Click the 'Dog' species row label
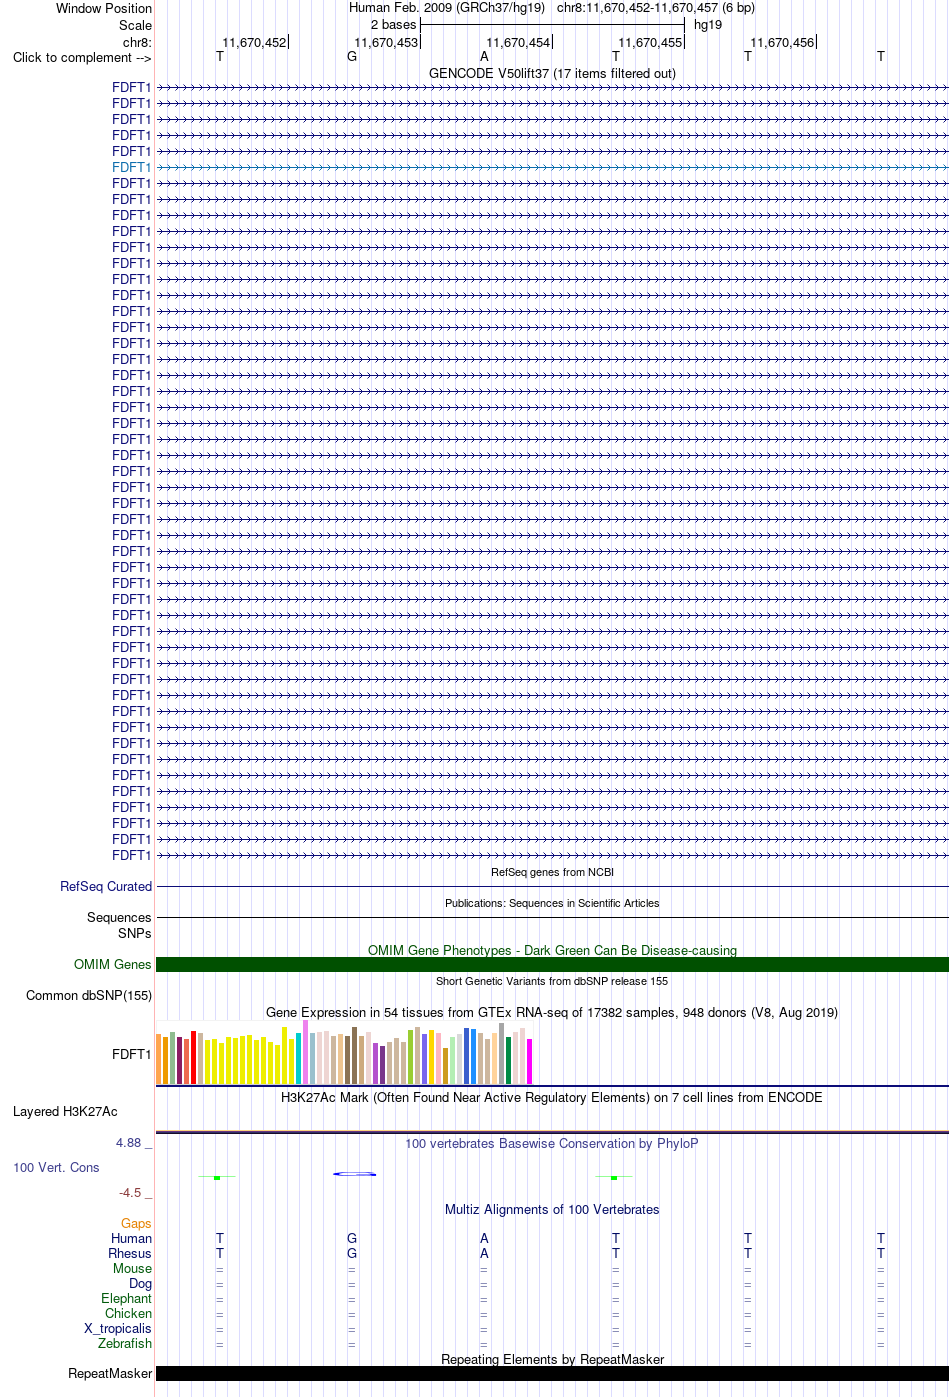The width and height of the screenshot is (950, 1397). (x=140, y=1283)
